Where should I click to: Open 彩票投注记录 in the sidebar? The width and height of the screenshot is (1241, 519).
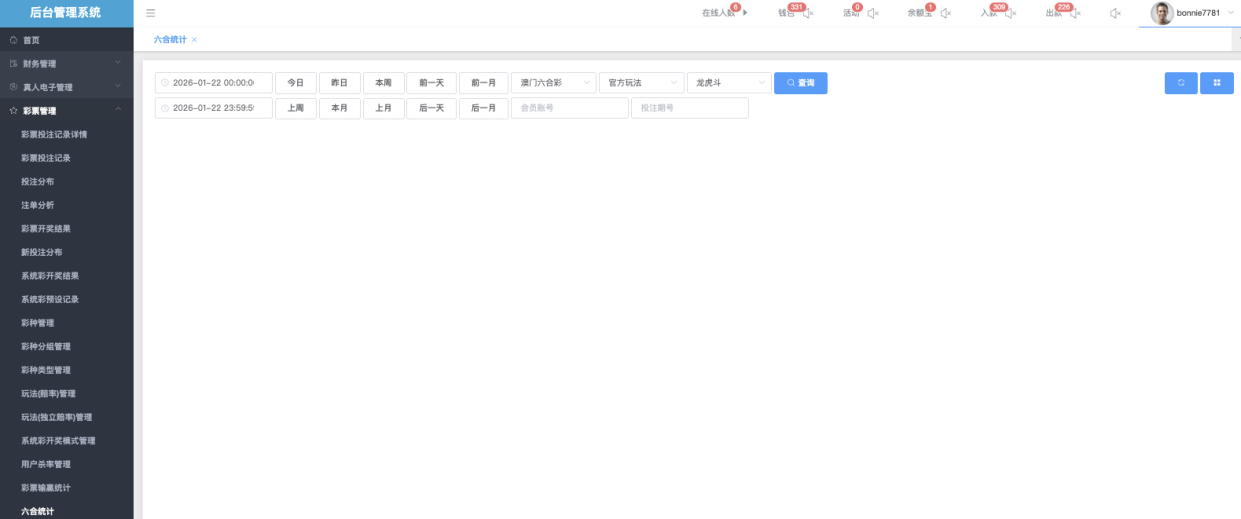pos(46,158)
